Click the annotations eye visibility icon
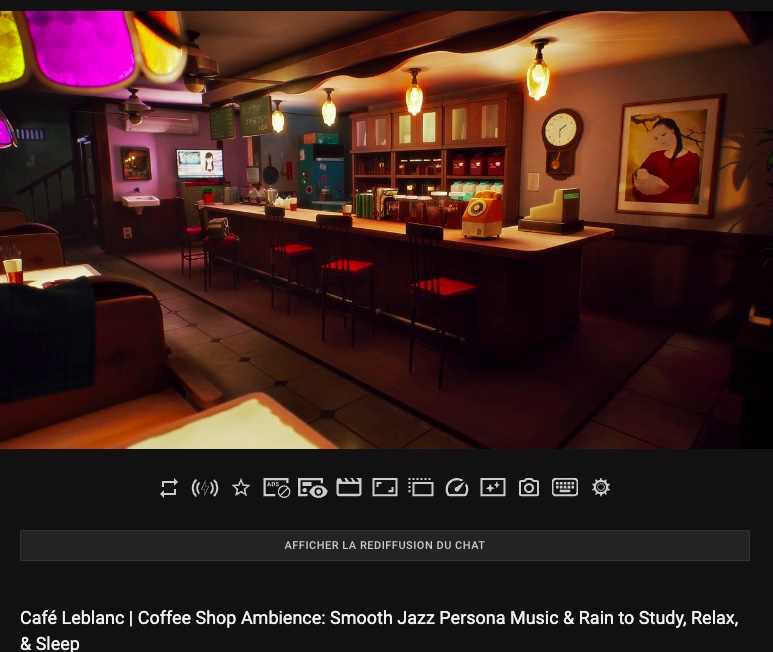This screenshot has width=773, height=652. [x=313, y=488]
